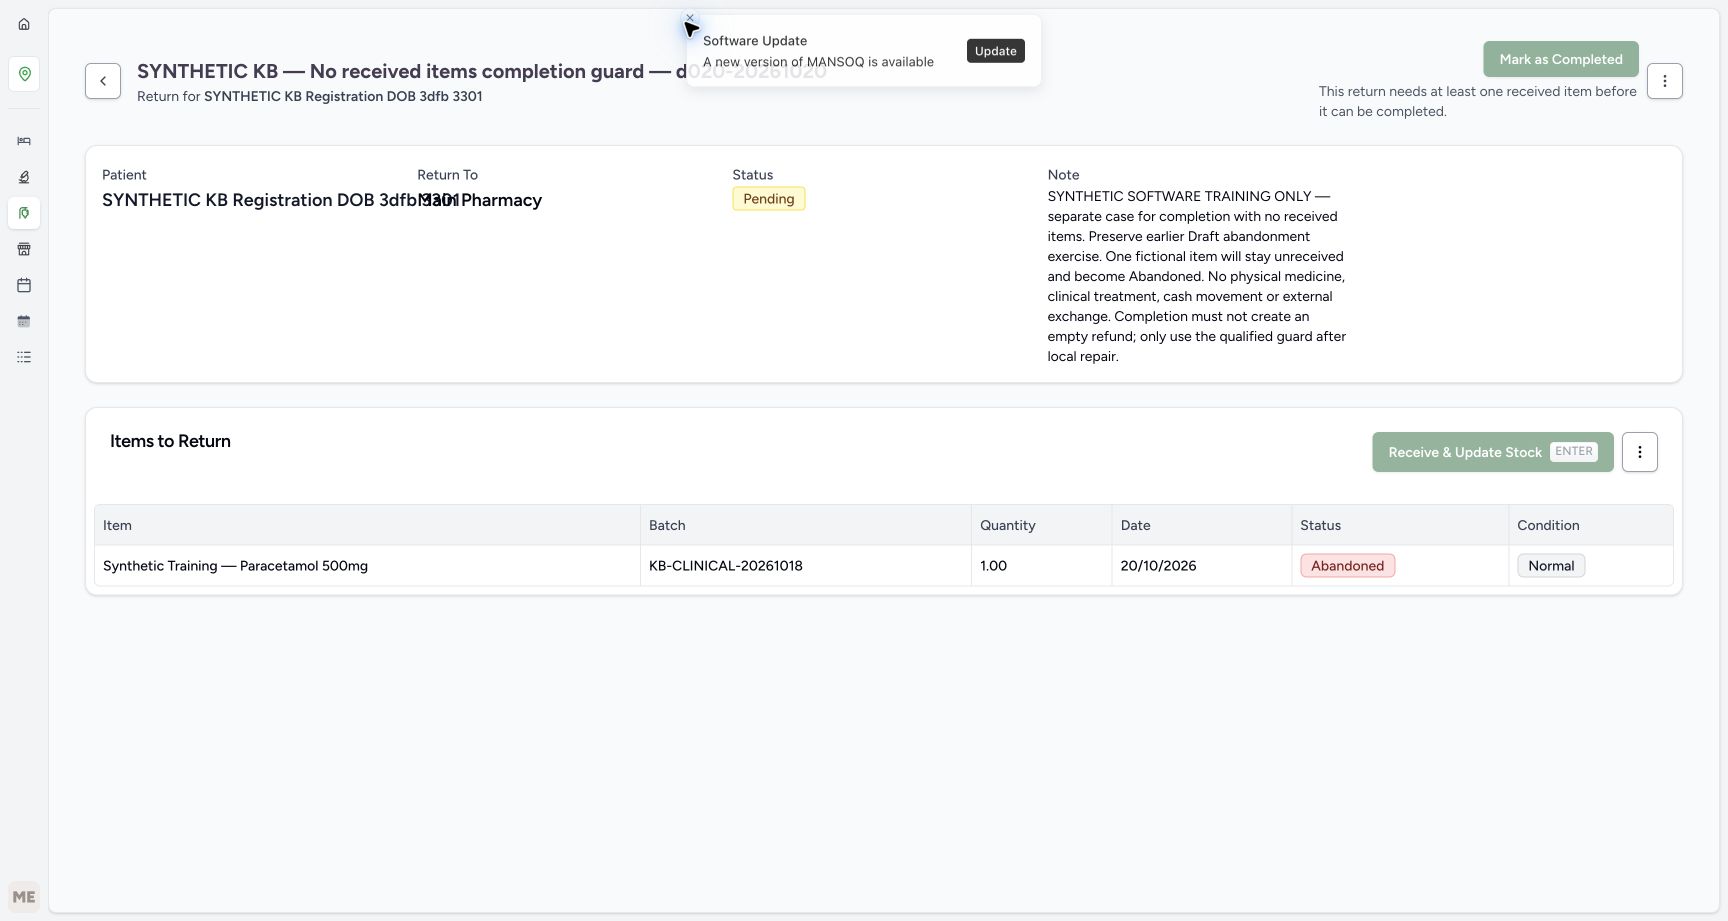Open the bed (inpatient) sidebar icon
Image resolution: width=1728 pixels, height=921 pixels.
pos(24,141)
